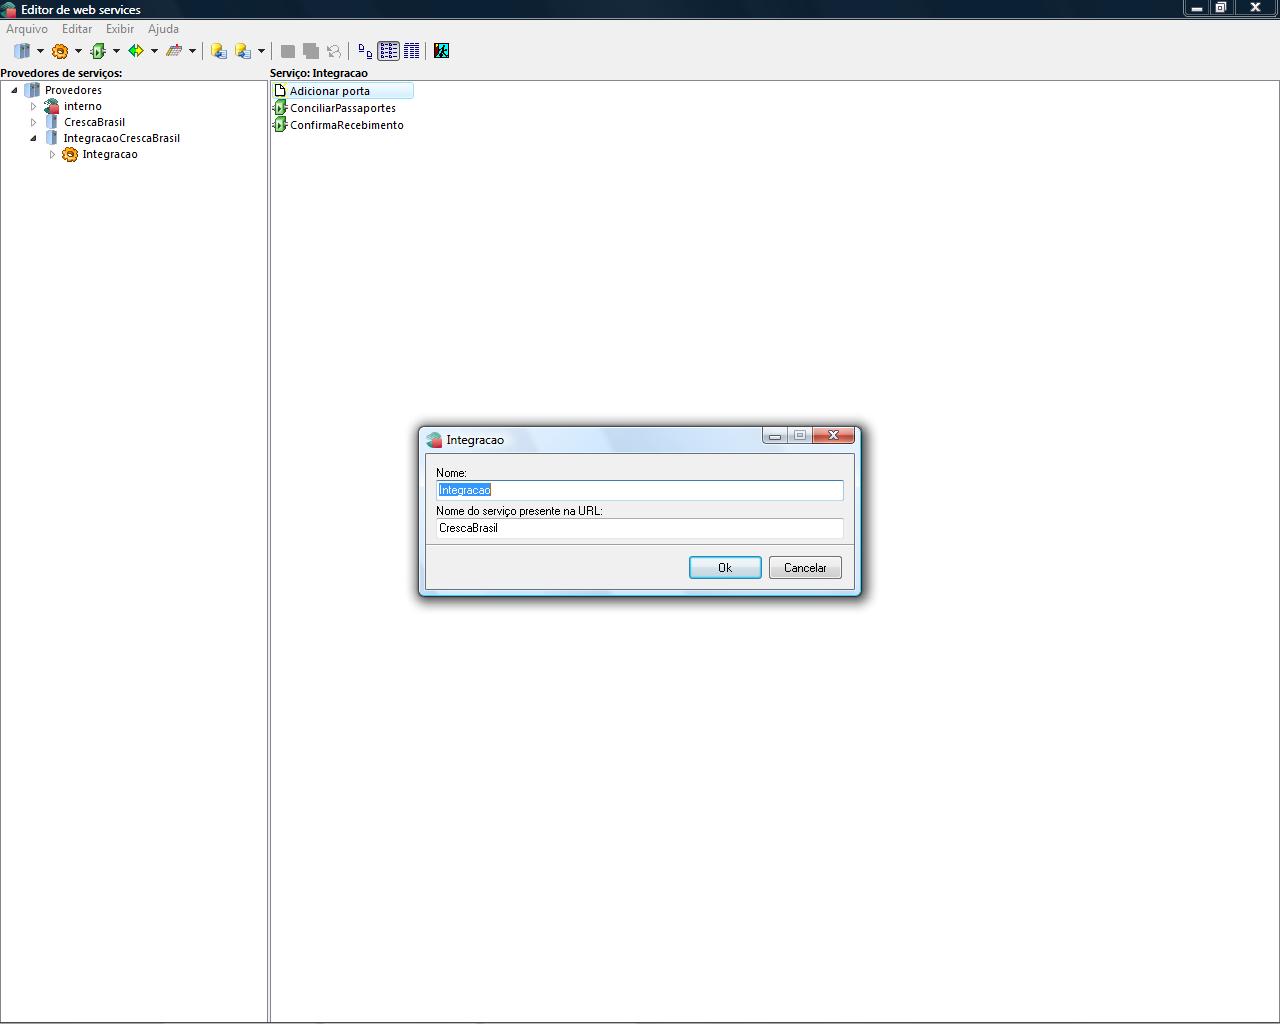Screen dimensions: 1280x1024
Task: Open dropdown arrow next to green port icon
Action: pos(116,51)
